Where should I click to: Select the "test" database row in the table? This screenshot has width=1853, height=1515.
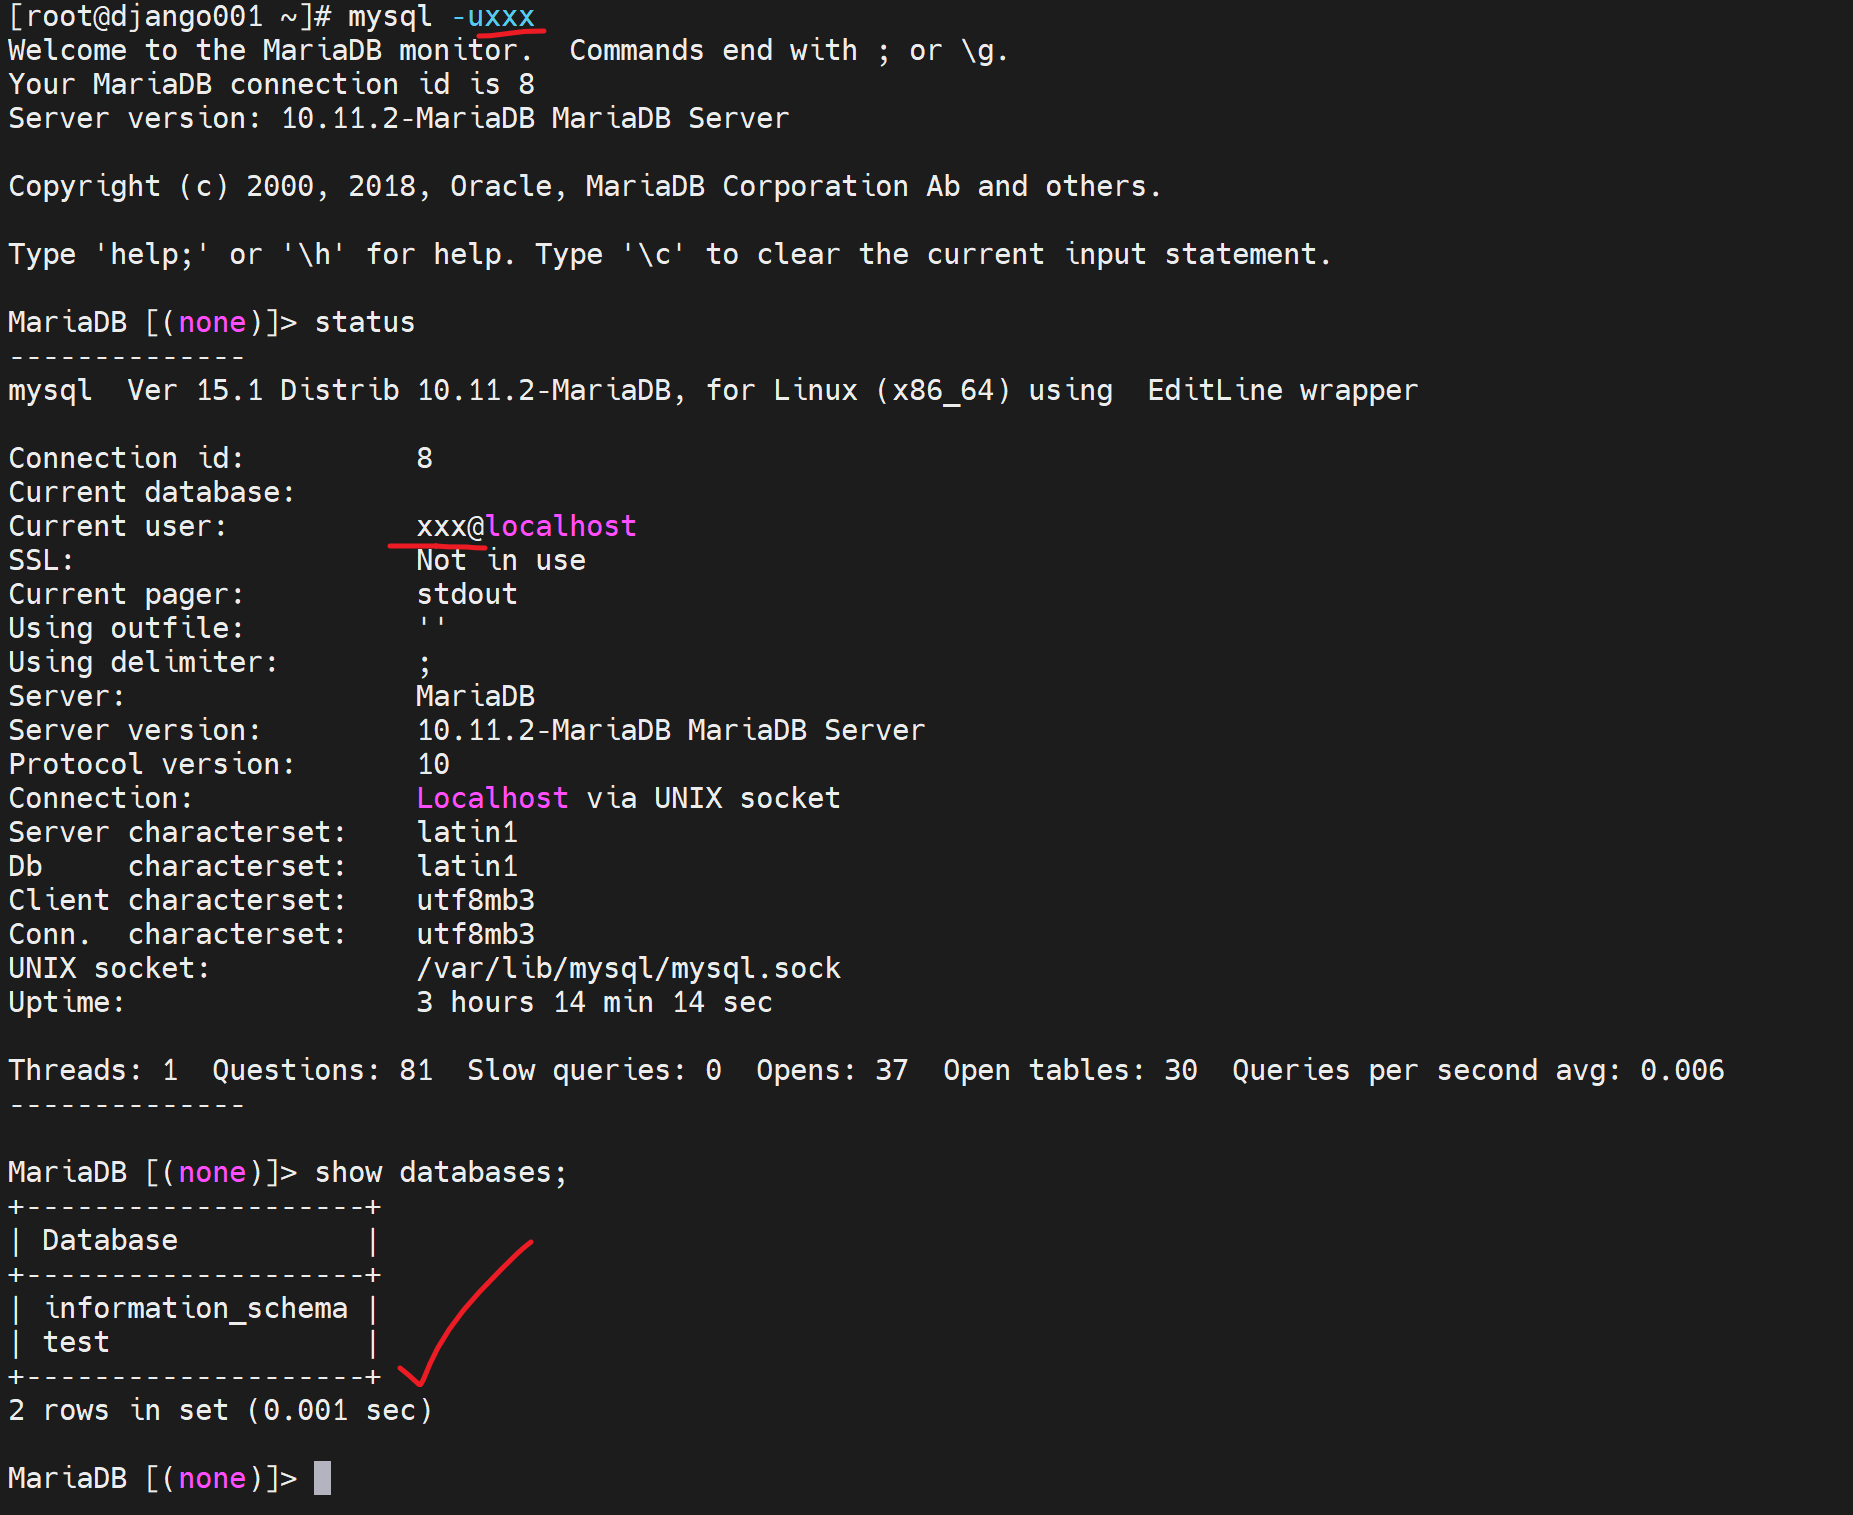[76, 1342]
